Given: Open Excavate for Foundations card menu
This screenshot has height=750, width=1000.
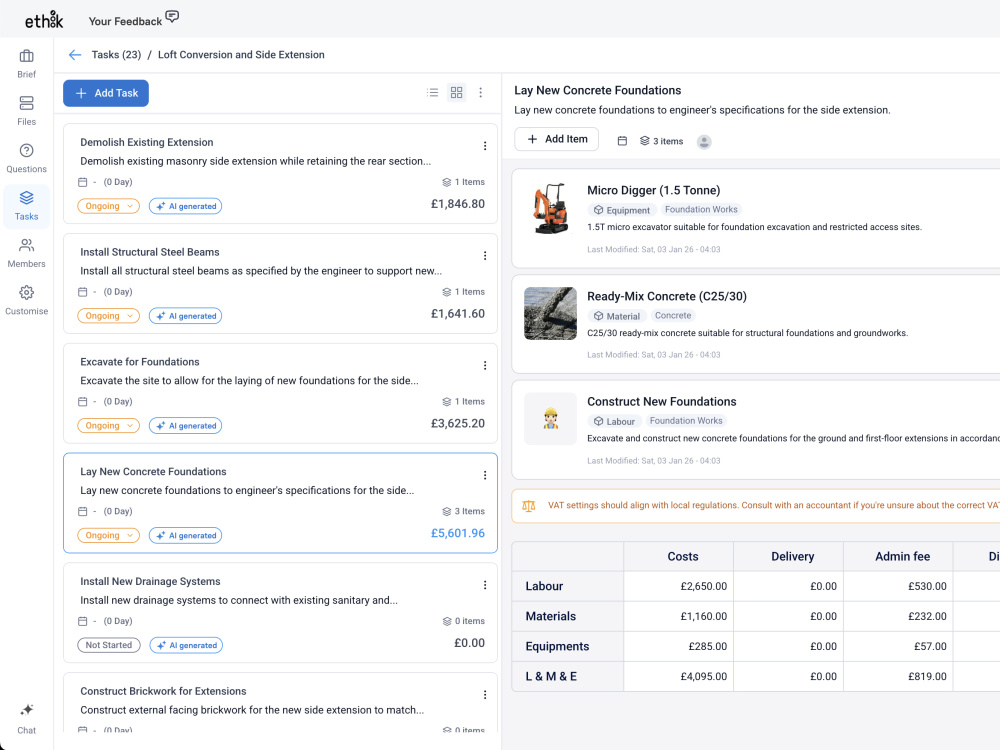Looking at the screenshot, I should pos(485,365).
